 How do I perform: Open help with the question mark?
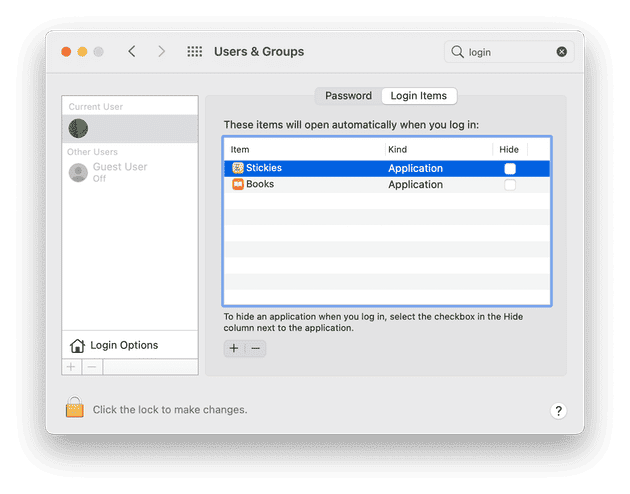pyautogui.click(x=558, y=411)
